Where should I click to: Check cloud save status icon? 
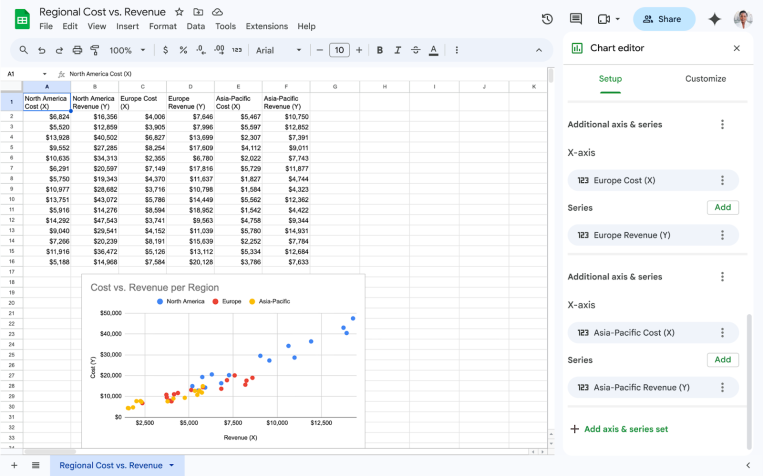point(218,12)
